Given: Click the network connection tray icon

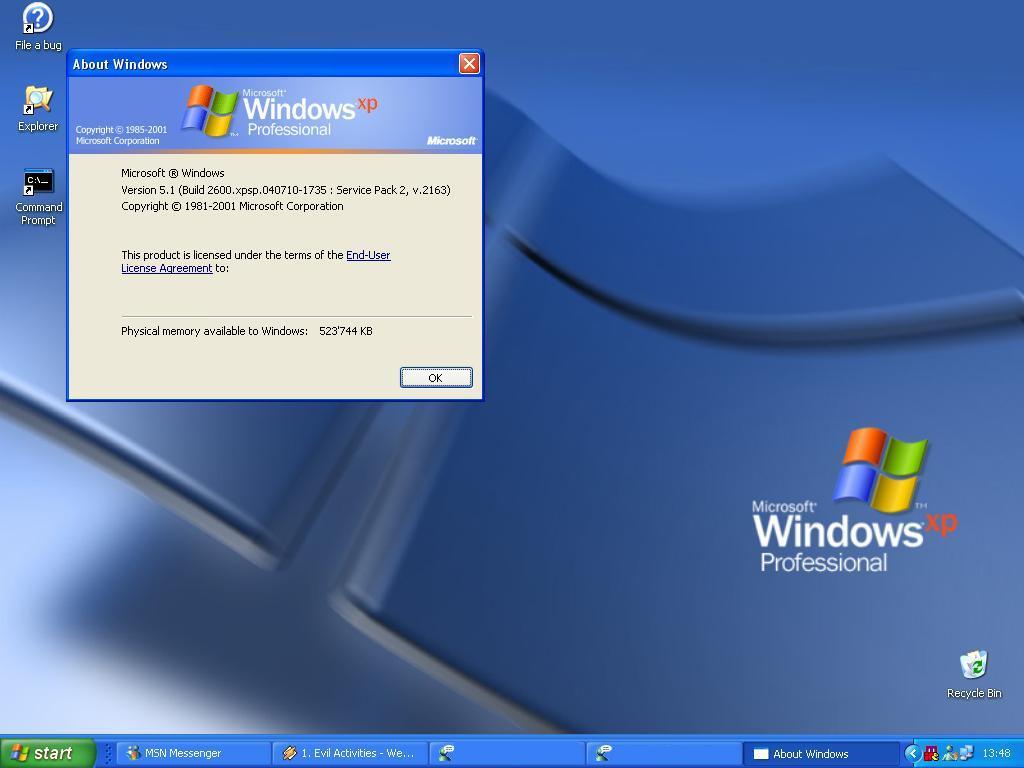Looking at the screenshot, I should [967, 754].
